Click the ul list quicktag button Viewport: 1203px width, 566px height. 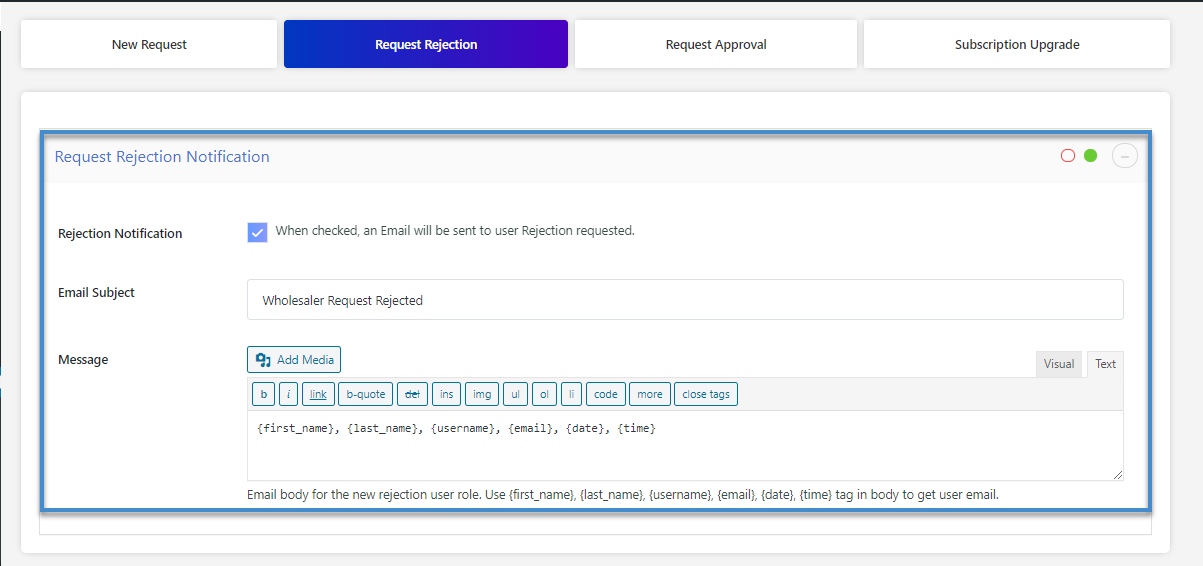(515, 394)
